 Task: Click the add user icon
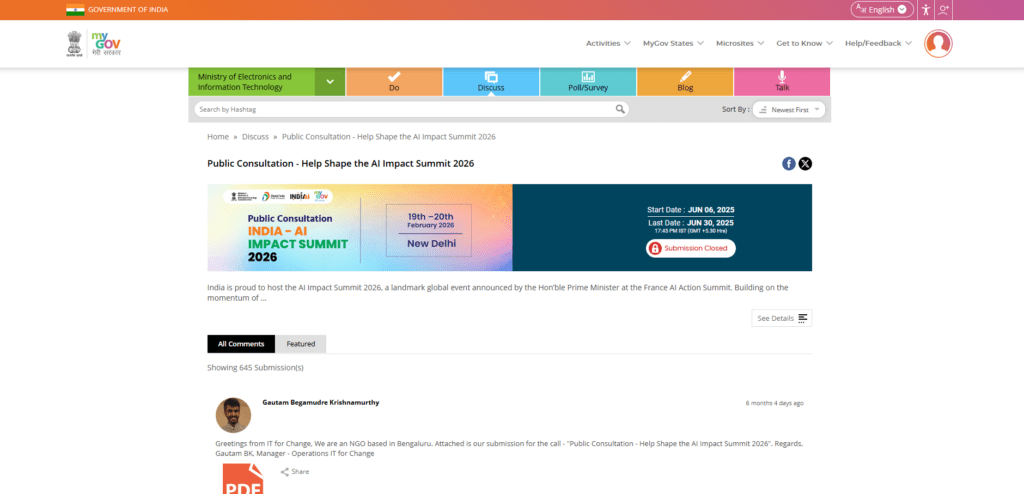(x=943, y=10)
